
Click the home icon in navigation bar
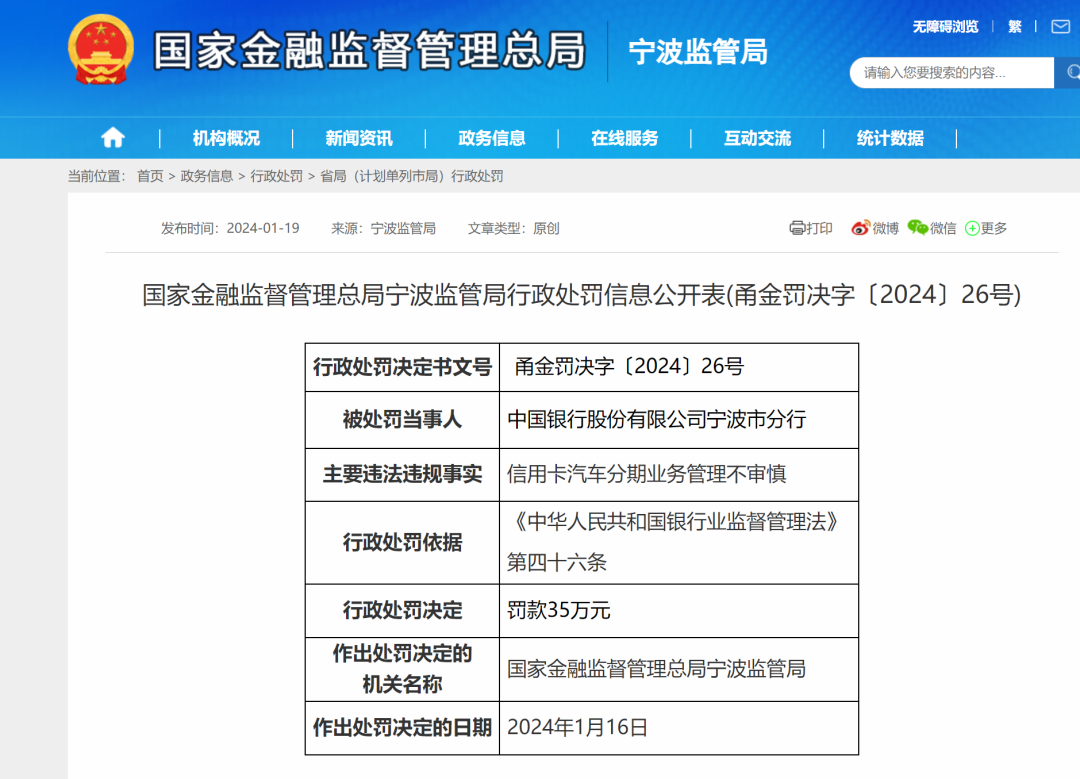113,138
